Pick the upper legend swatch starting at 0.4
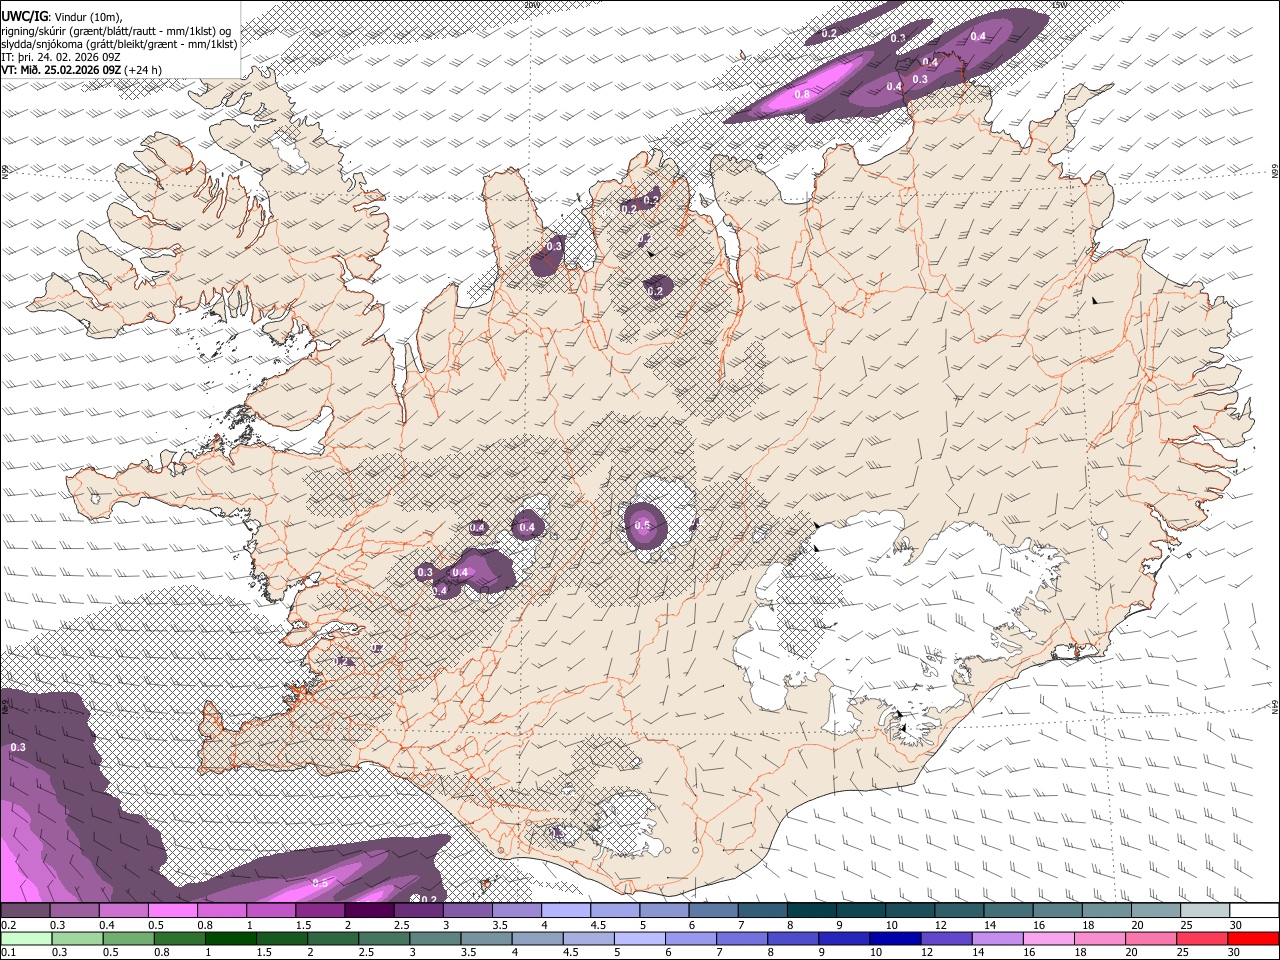This screenshot has height=960, width=1280. click(123, 911)
